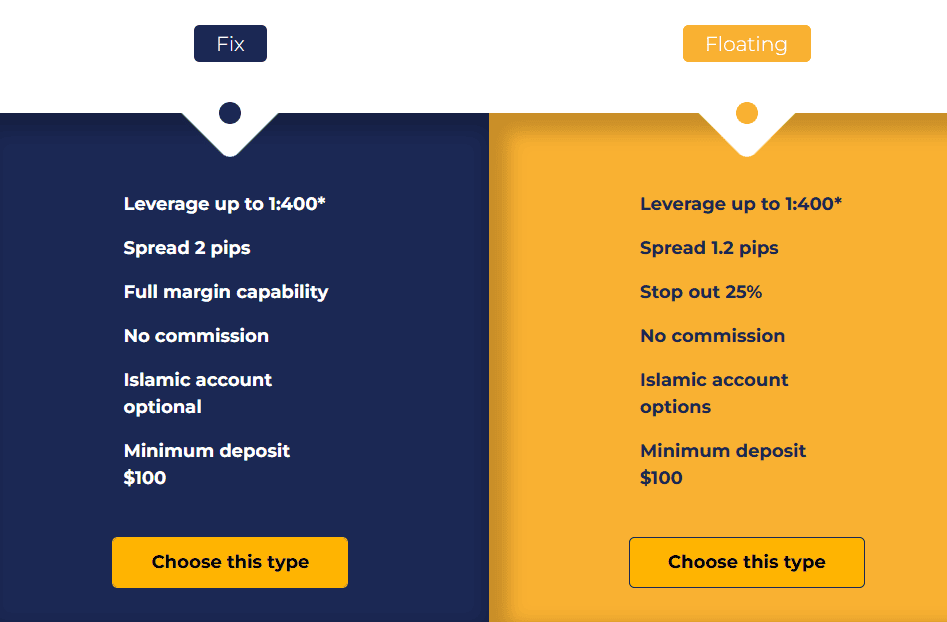
Task: Click No commission in the Floating panel
Action: [x=712, y=335]
